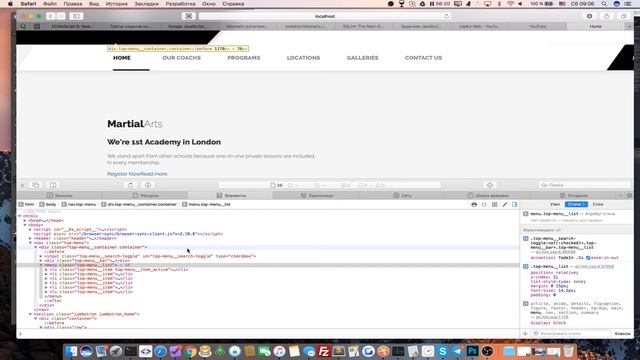The width and height of the screenshot is (640, 360).
Task: Open the Разработка menu in menu bar
Action: (x=180, y=4)
